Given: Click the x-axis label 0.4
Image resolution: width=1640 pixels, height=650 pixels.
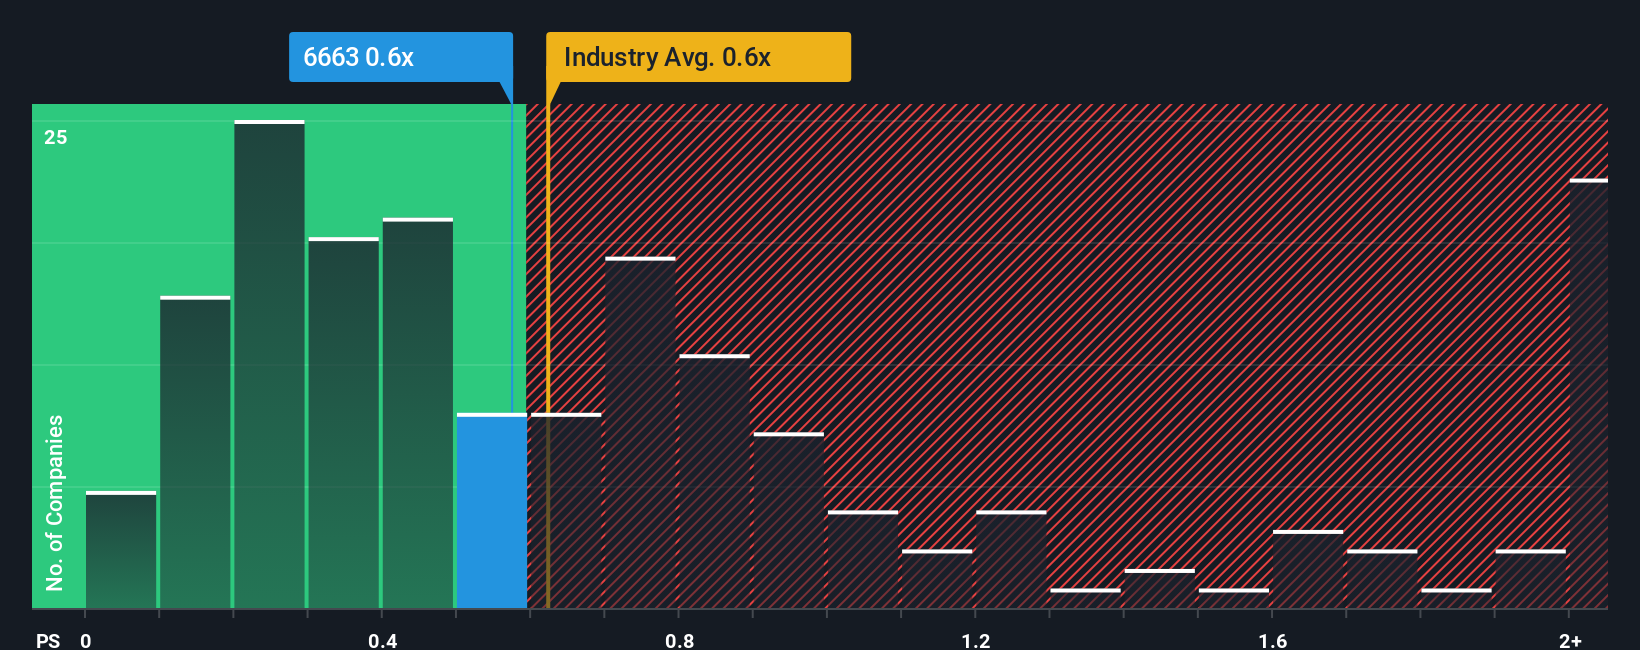Looking at the screenshot, I should (x=383, y=640).
